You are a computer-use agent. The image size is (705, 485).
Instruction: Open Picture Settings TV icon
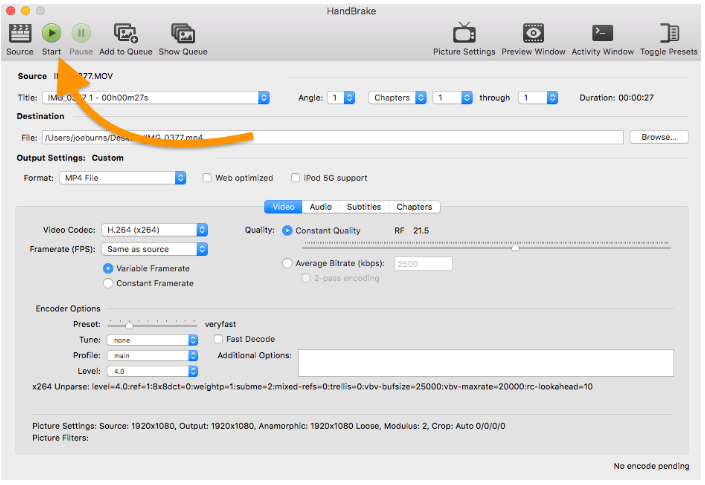tap(464, 33)
